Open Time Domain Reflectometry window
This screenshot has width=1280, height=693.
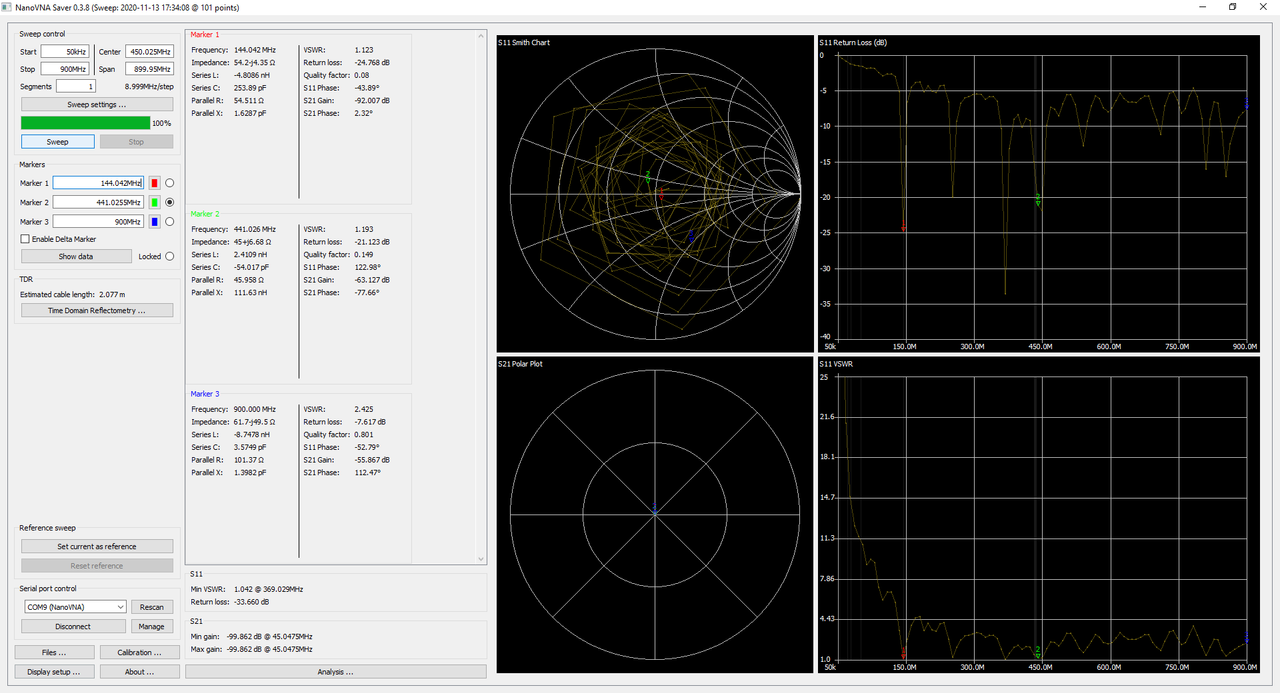point(97,310)
